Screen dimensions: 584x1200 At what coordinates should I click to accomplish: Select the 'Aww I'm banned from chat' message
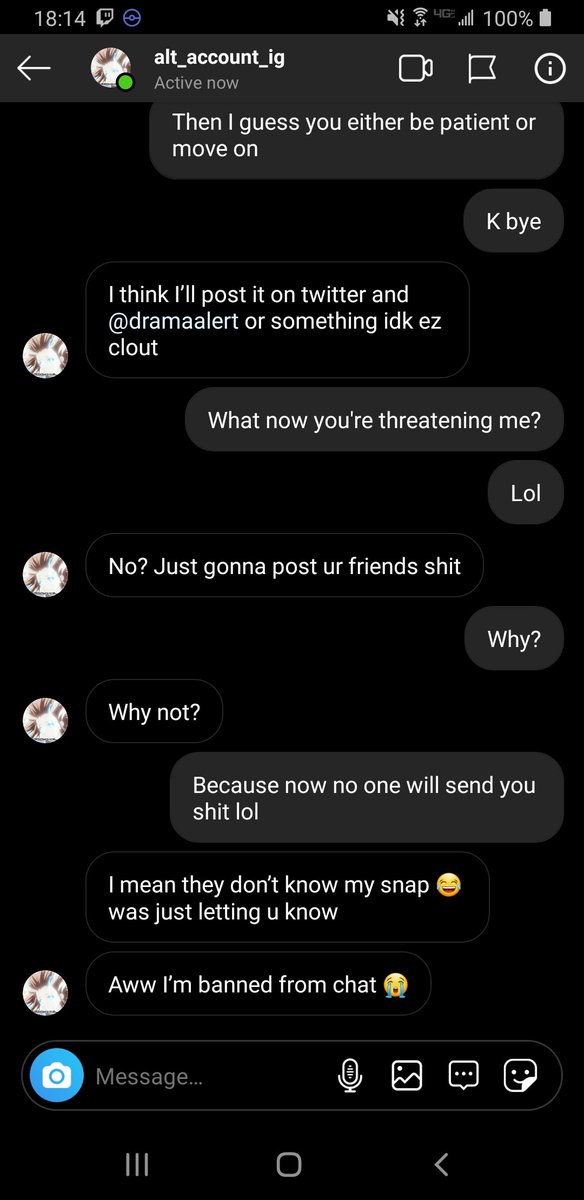[258, 984]
